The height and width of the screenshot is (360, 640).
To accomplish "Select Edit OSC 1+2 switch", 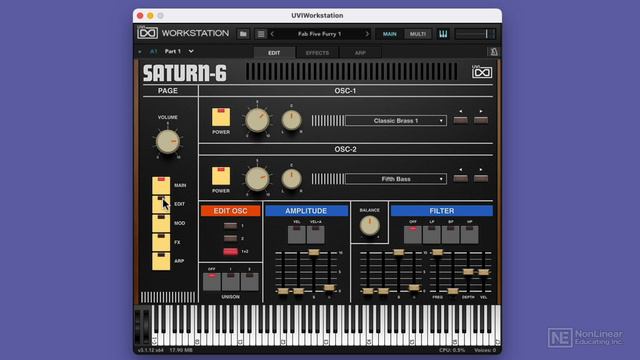I will (231, 251).
